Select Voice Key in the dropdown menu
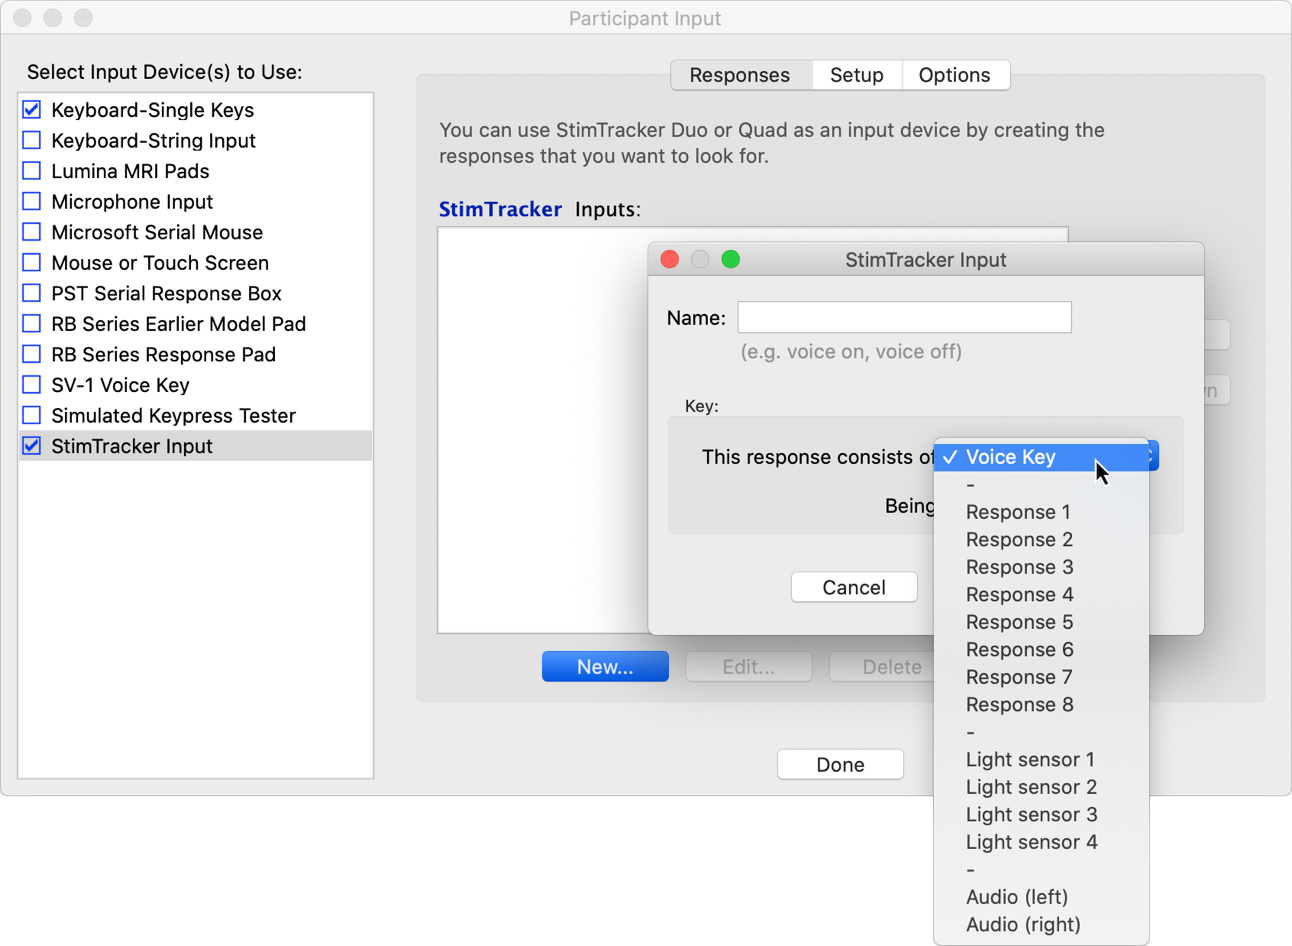Viewport: 1292px width, 946px height. (1010, 457)
